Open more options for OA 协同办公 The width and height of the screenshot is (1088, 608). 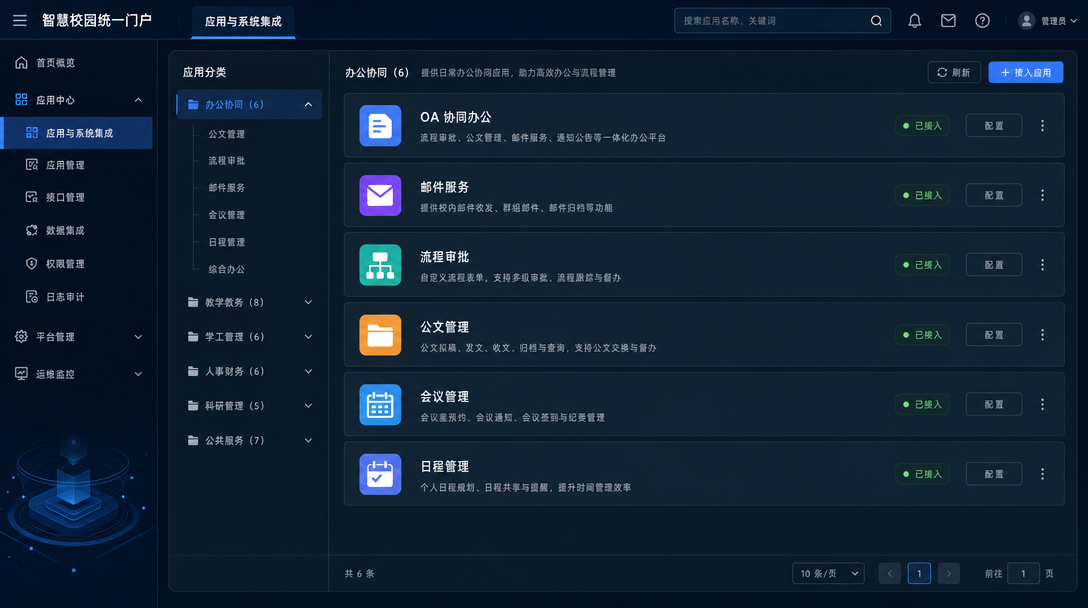pos(1042,126)
